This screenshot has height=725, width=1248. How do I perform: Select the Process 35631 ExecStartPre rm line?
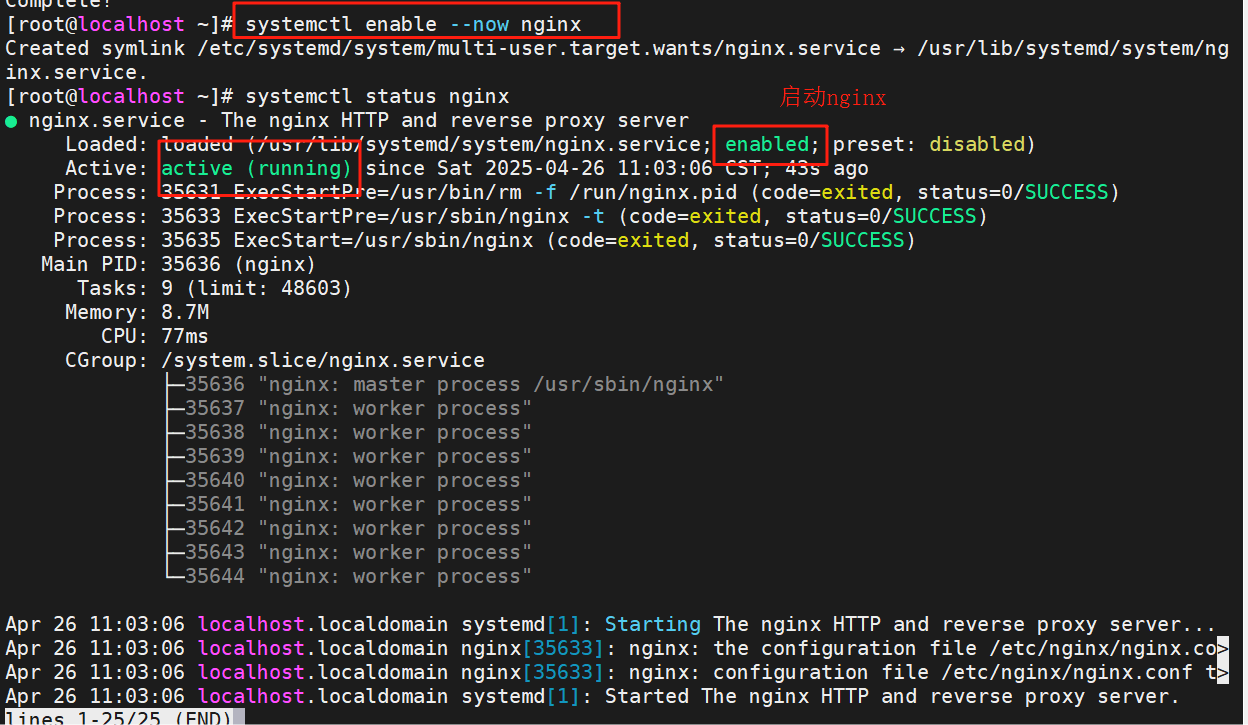[587, 192]
